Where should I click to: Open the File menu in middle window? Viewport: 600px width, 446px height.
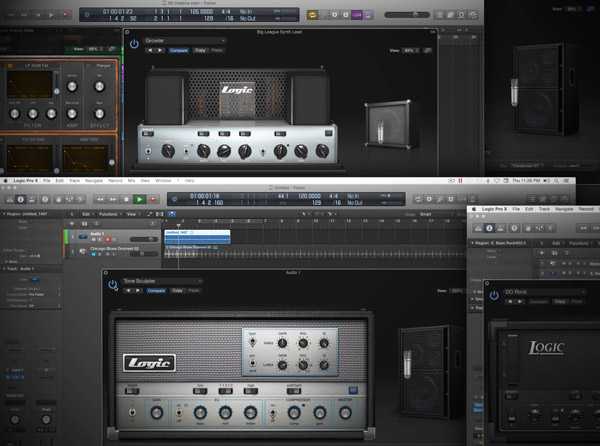(x=47, y=181)
